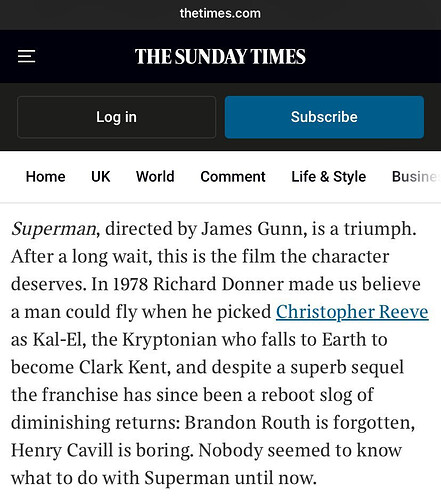
Task: Select the partially visible Business tab
Action: coord(416,177)
